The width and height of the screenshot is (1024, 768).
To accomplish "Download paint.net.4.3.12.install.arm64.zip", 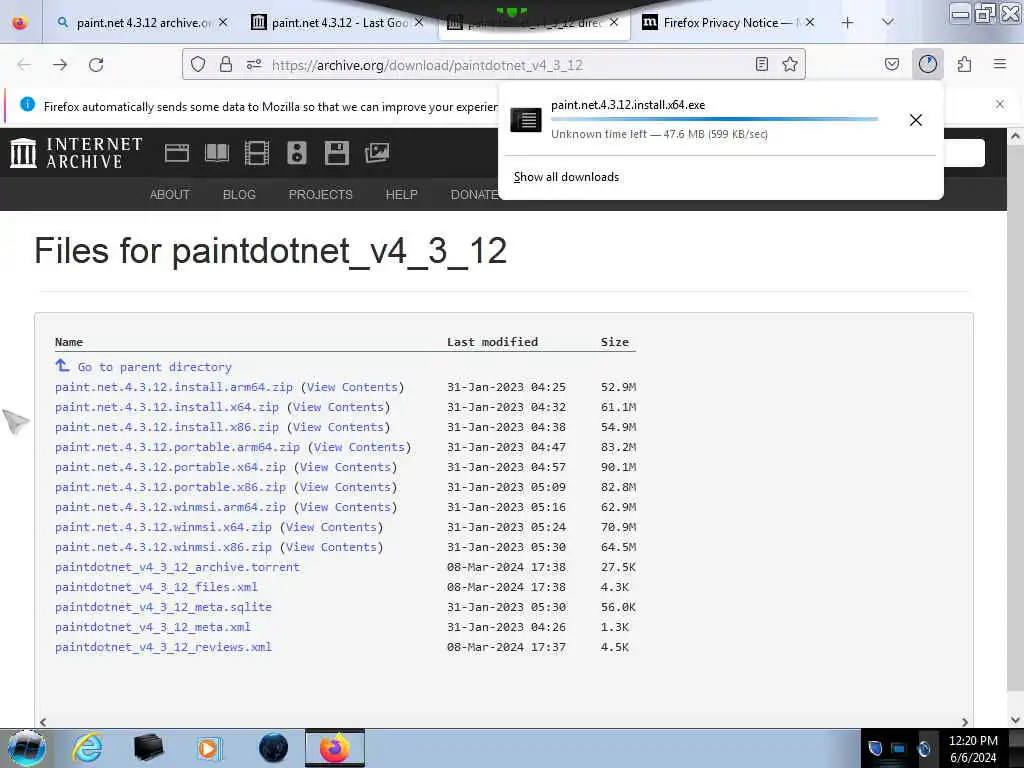I will 174,387.
